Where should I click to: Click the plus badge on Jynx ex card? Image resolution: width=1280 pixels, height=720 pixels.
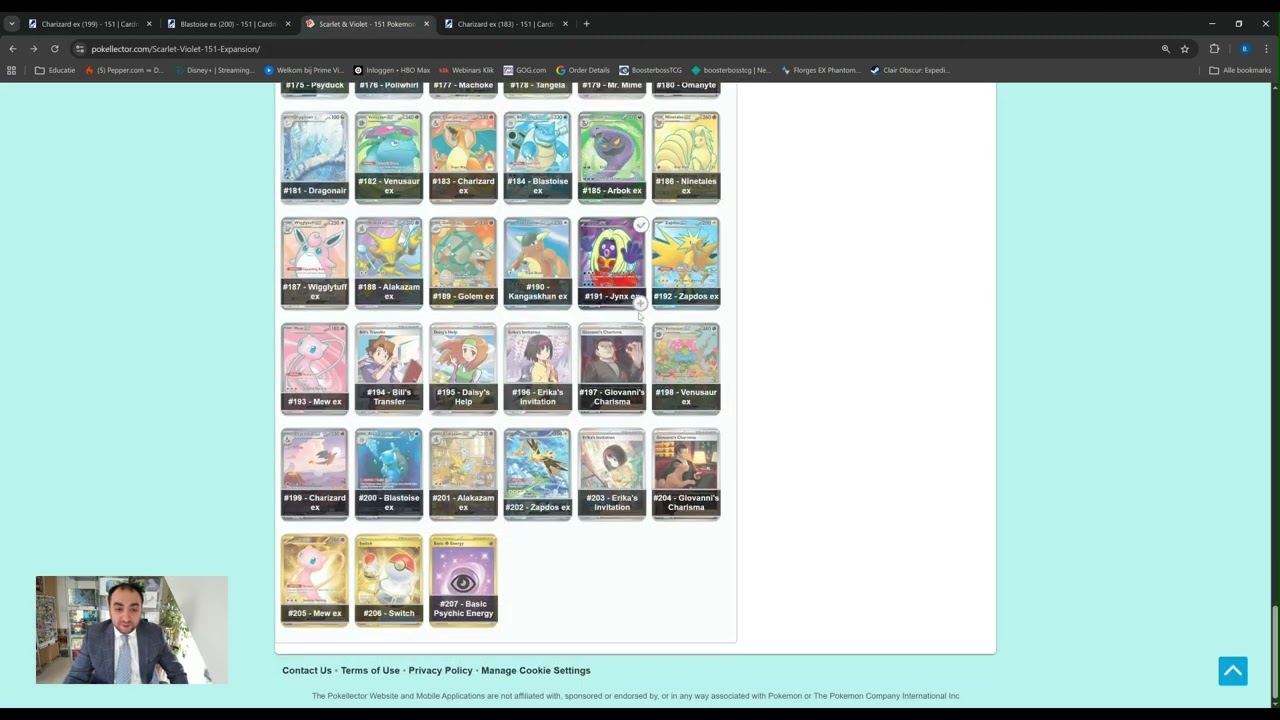pyautogui.click(x=640, y=303)
